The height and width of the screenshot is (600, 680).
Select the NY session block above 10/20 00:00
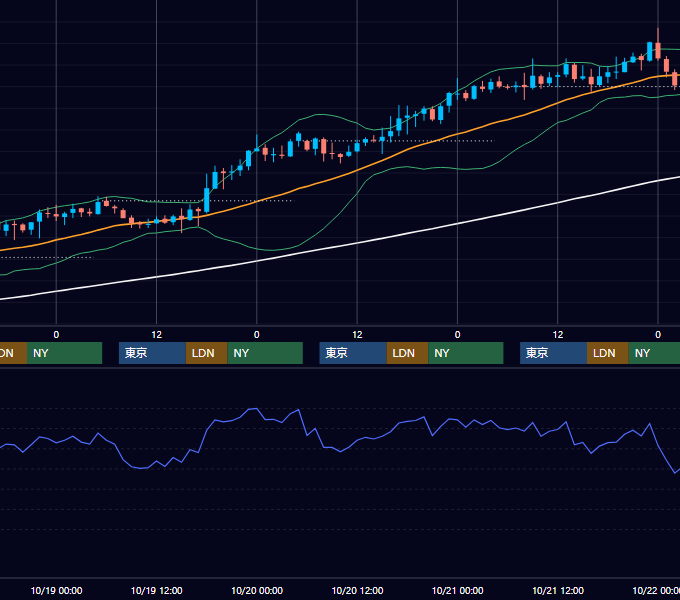click(x=265, y=353)
